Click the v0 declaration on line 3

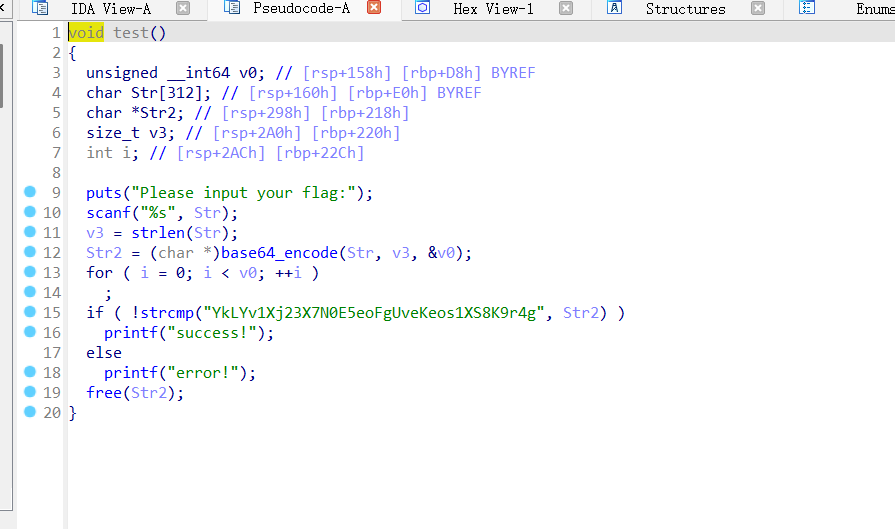(x=175, y=73)
